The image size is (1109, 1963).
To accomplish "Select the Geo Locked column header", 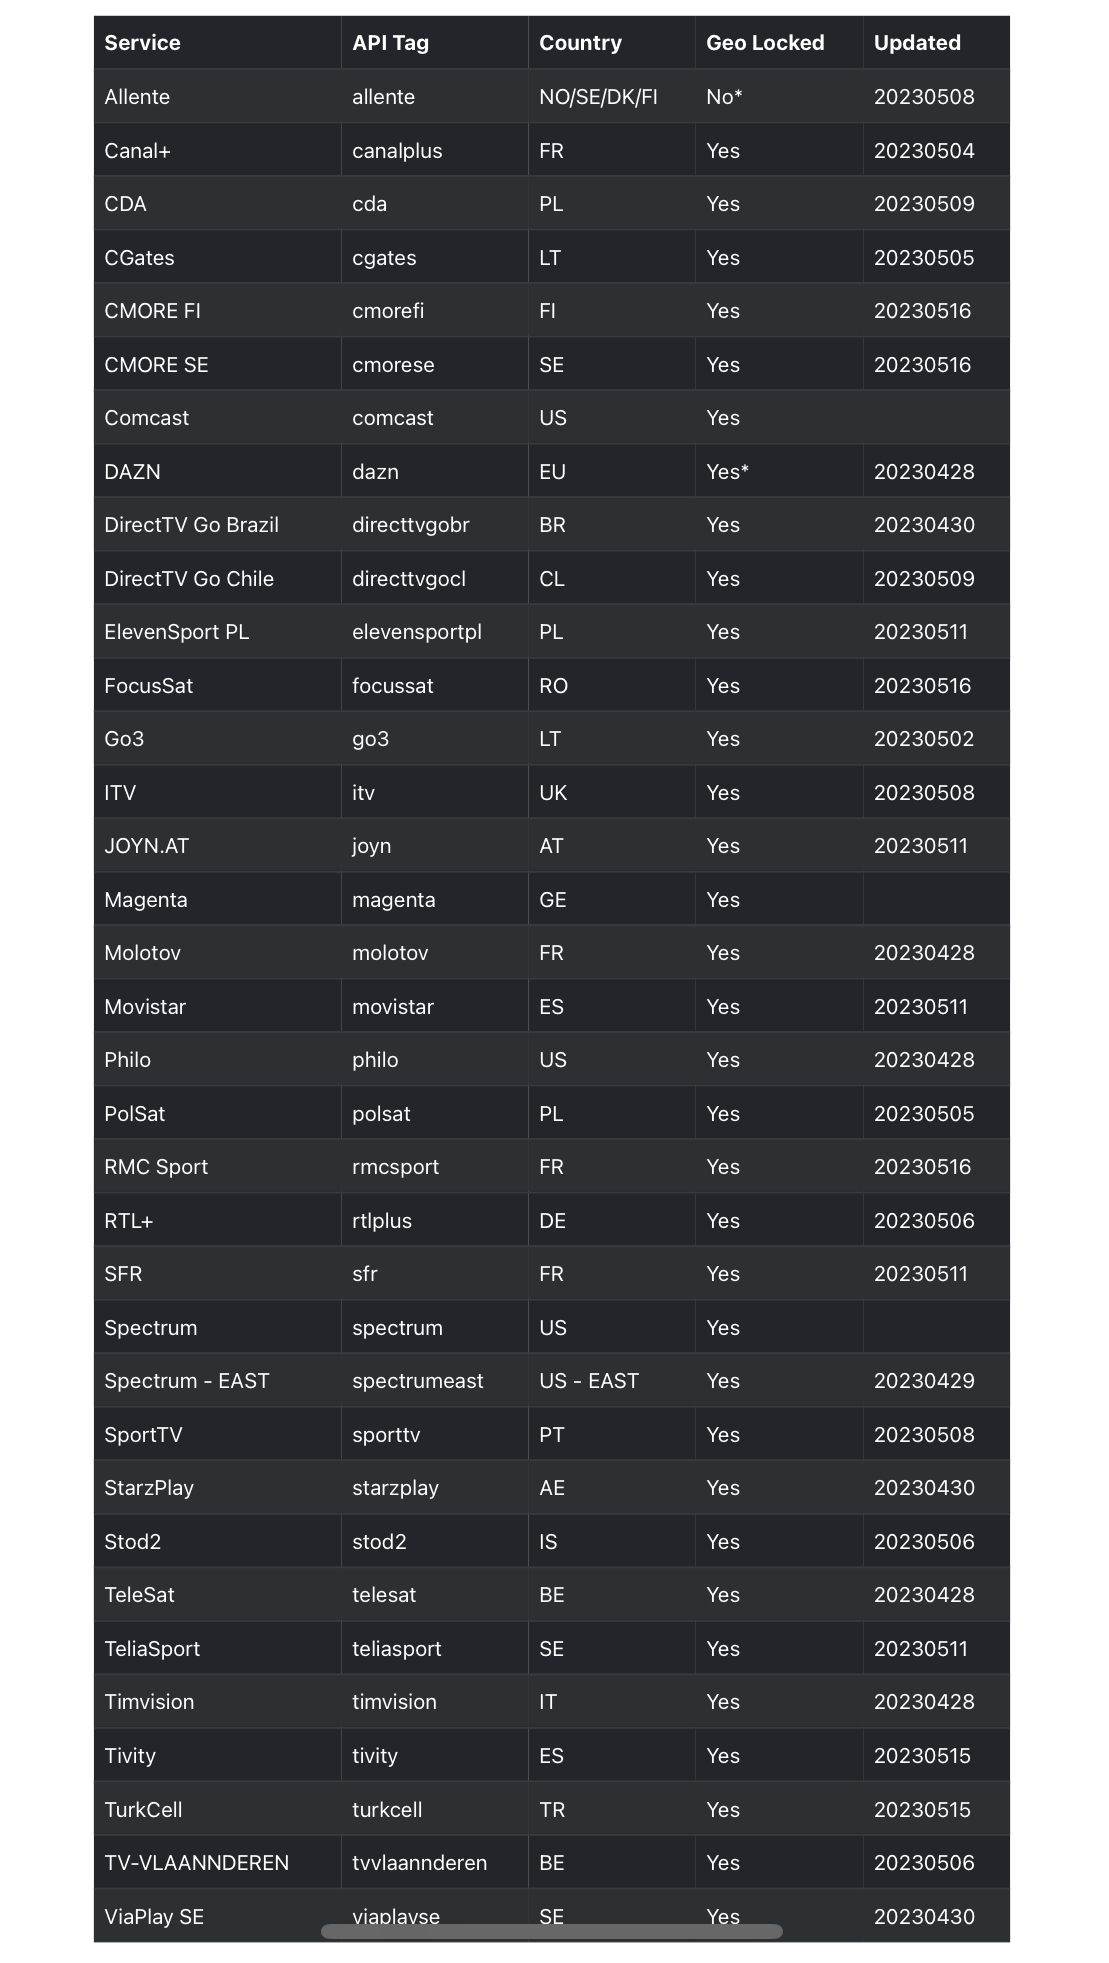I will (x=765, y=43).
